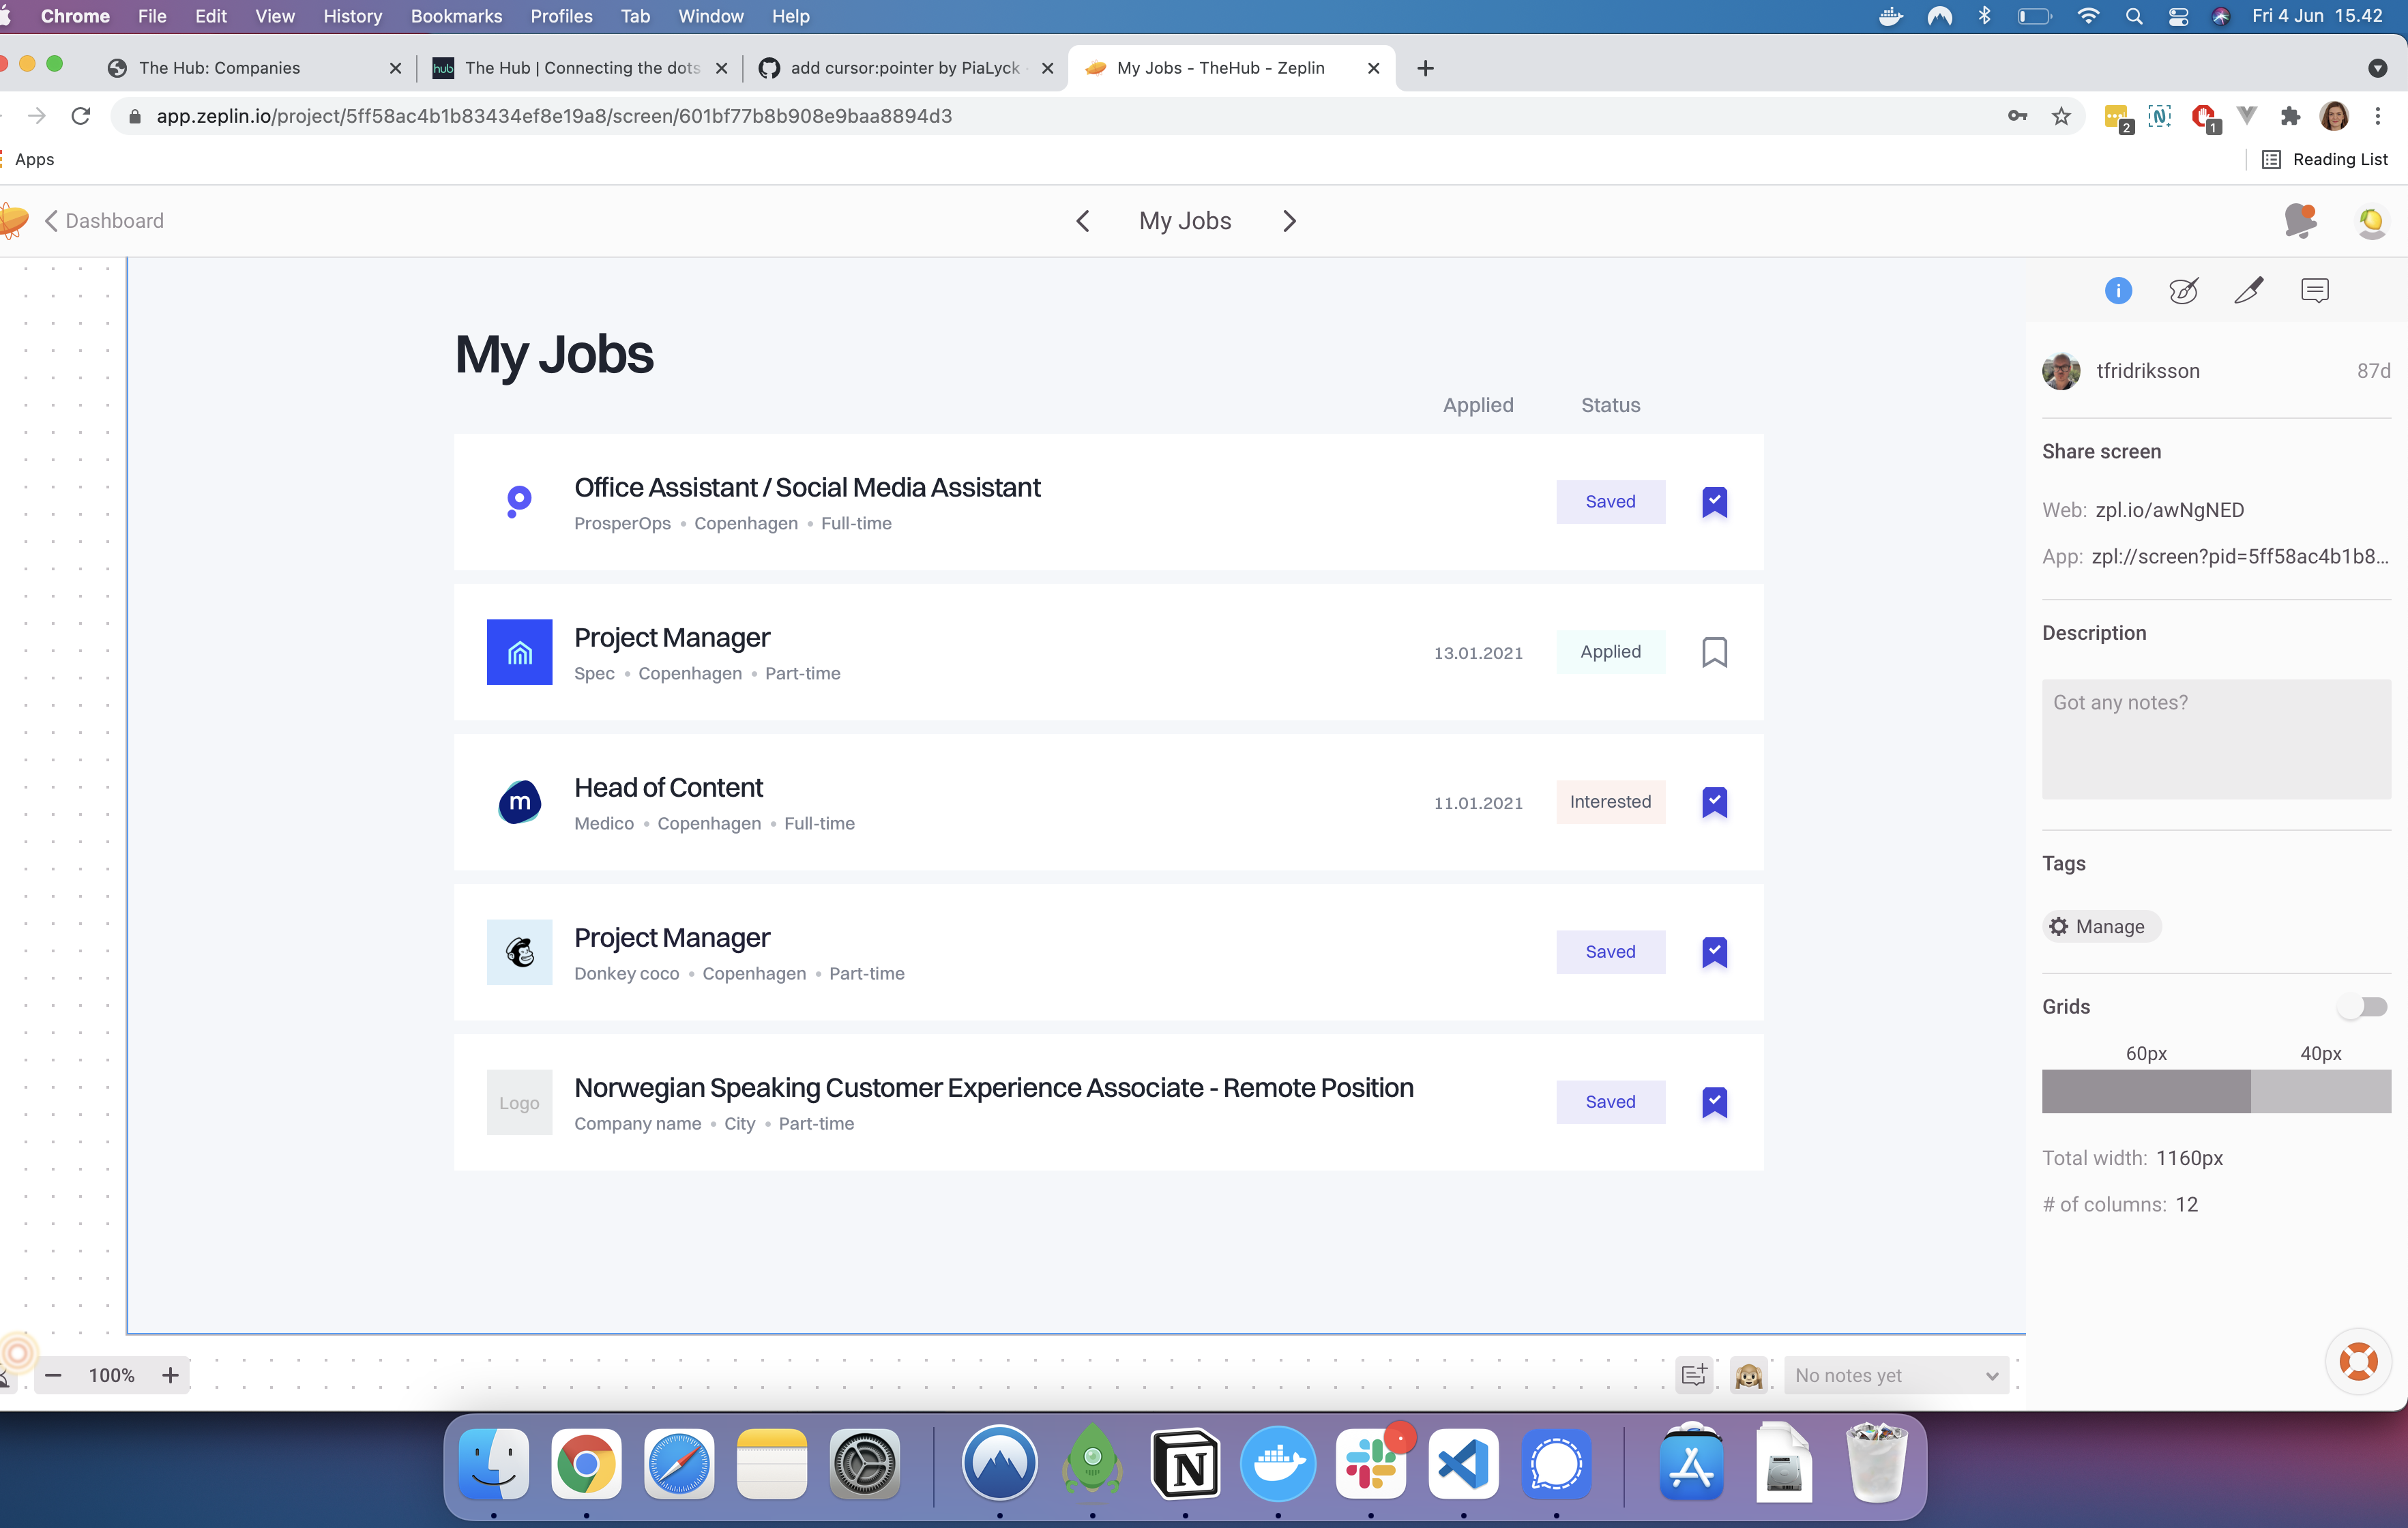2408x1528 pixels.
Task: Click the Zeplin support lifebuoy button
Action: coord(2358,1361)
